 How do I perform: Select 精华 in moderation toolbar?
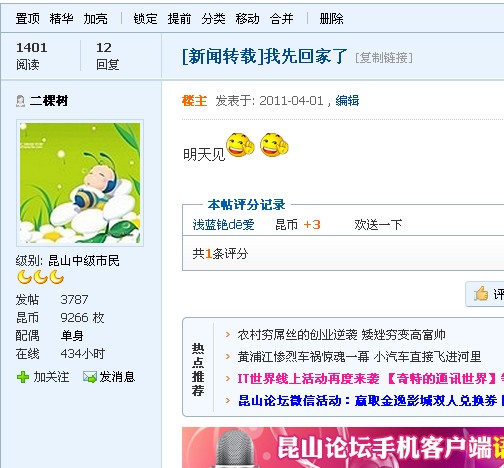tap(62, 19)
